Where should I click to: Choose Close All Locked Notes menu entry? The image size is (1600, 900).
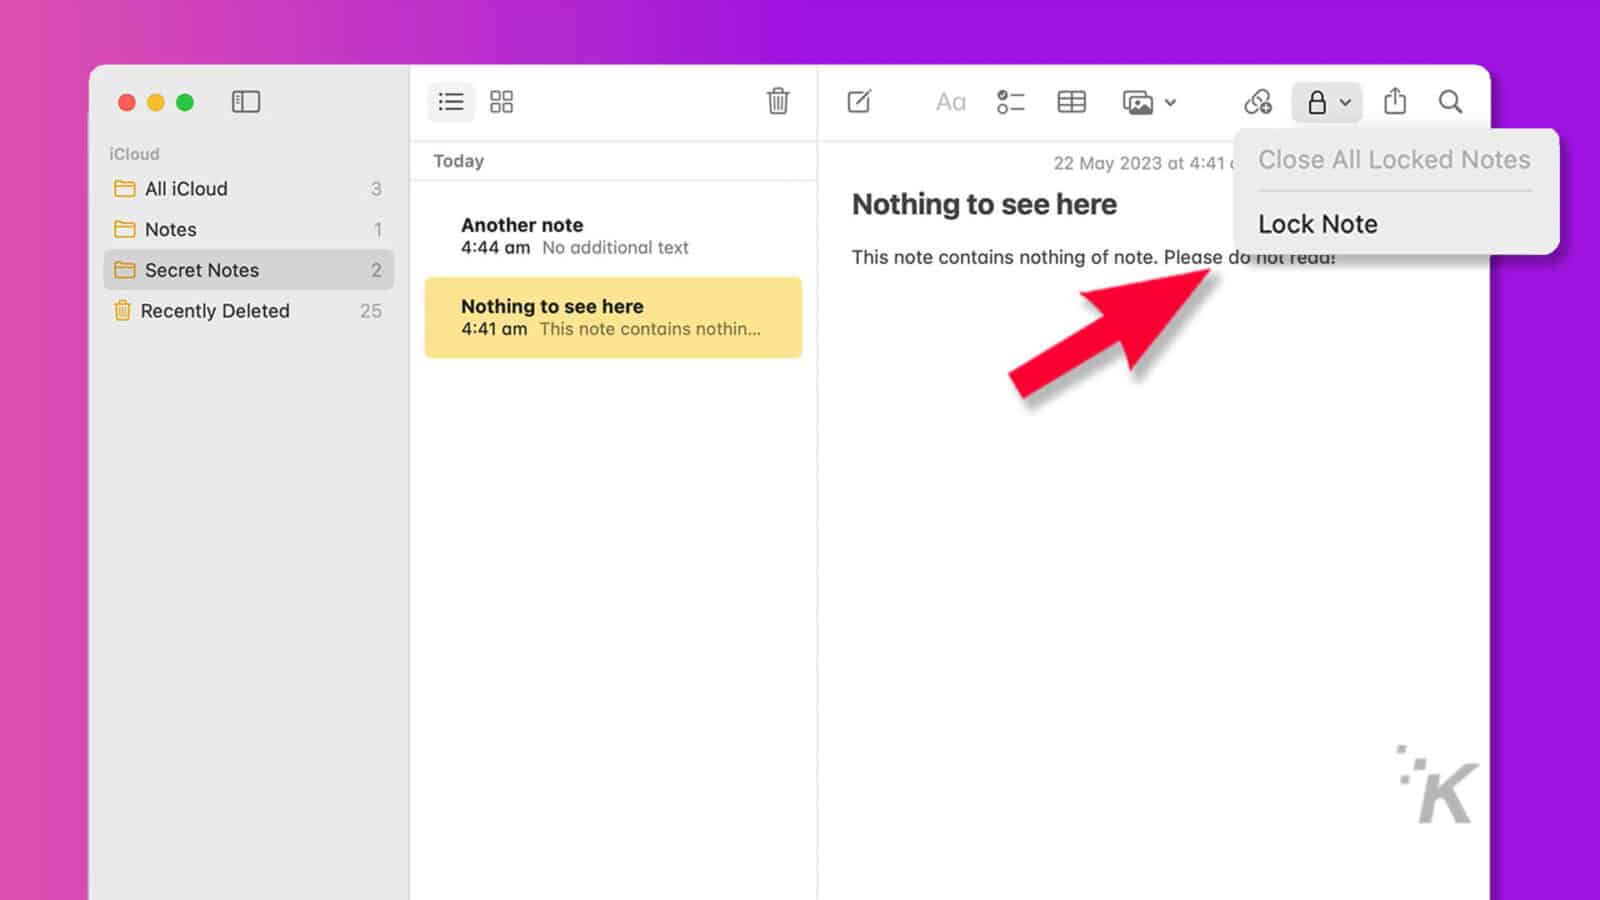[x=1393, y=159]
